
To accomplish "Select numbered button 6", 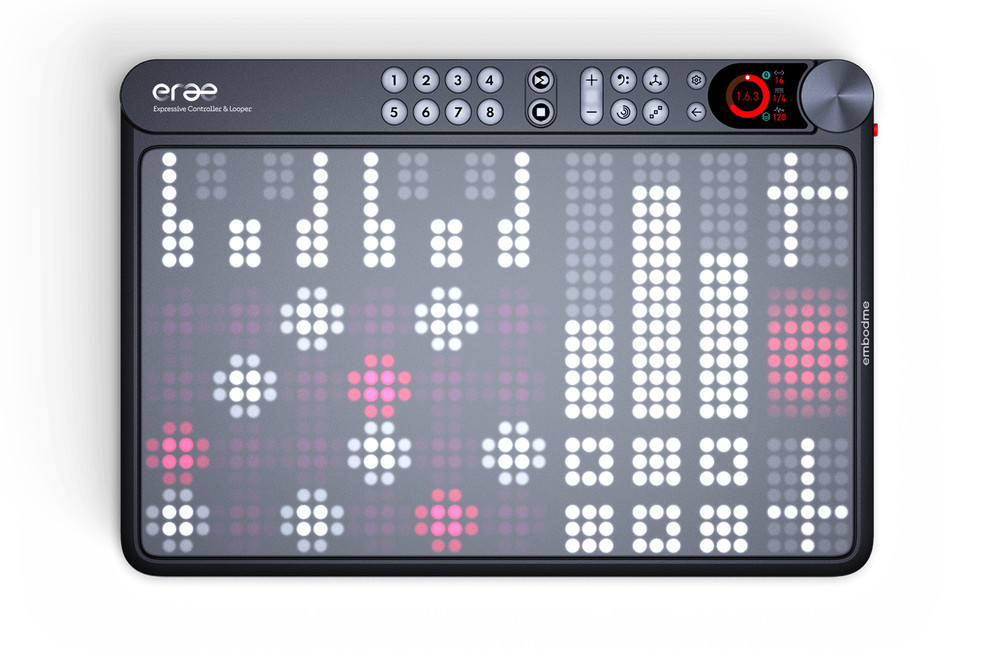I will [426, 112].
